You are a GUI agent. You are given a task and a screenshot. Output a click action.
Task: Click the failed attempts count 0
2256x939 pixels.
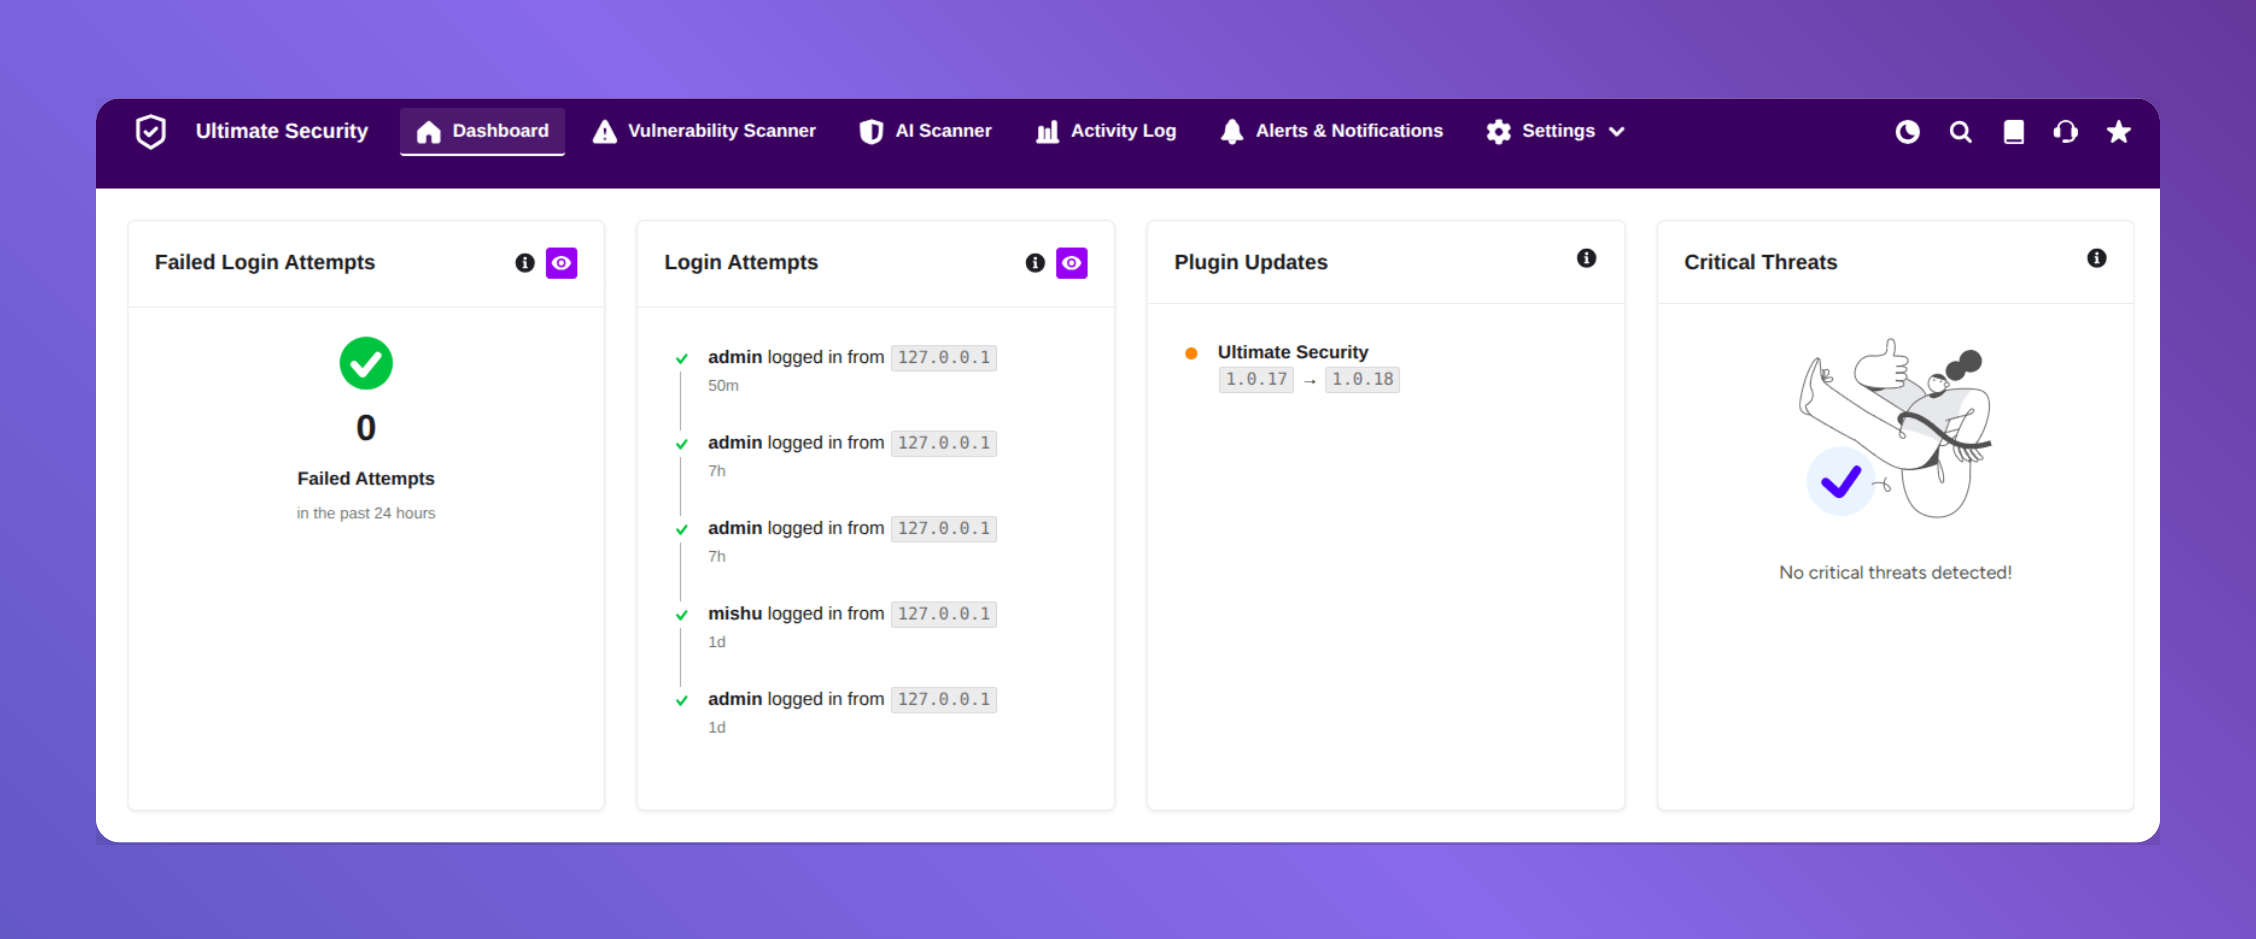tap(366, 428)
